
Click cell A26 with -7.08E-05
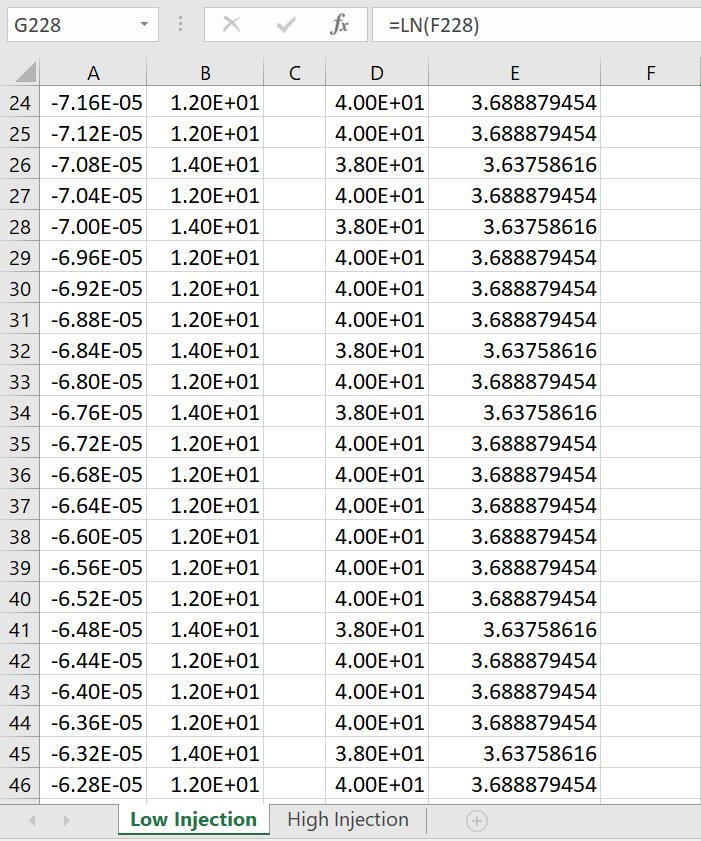(x=93, y=165)
